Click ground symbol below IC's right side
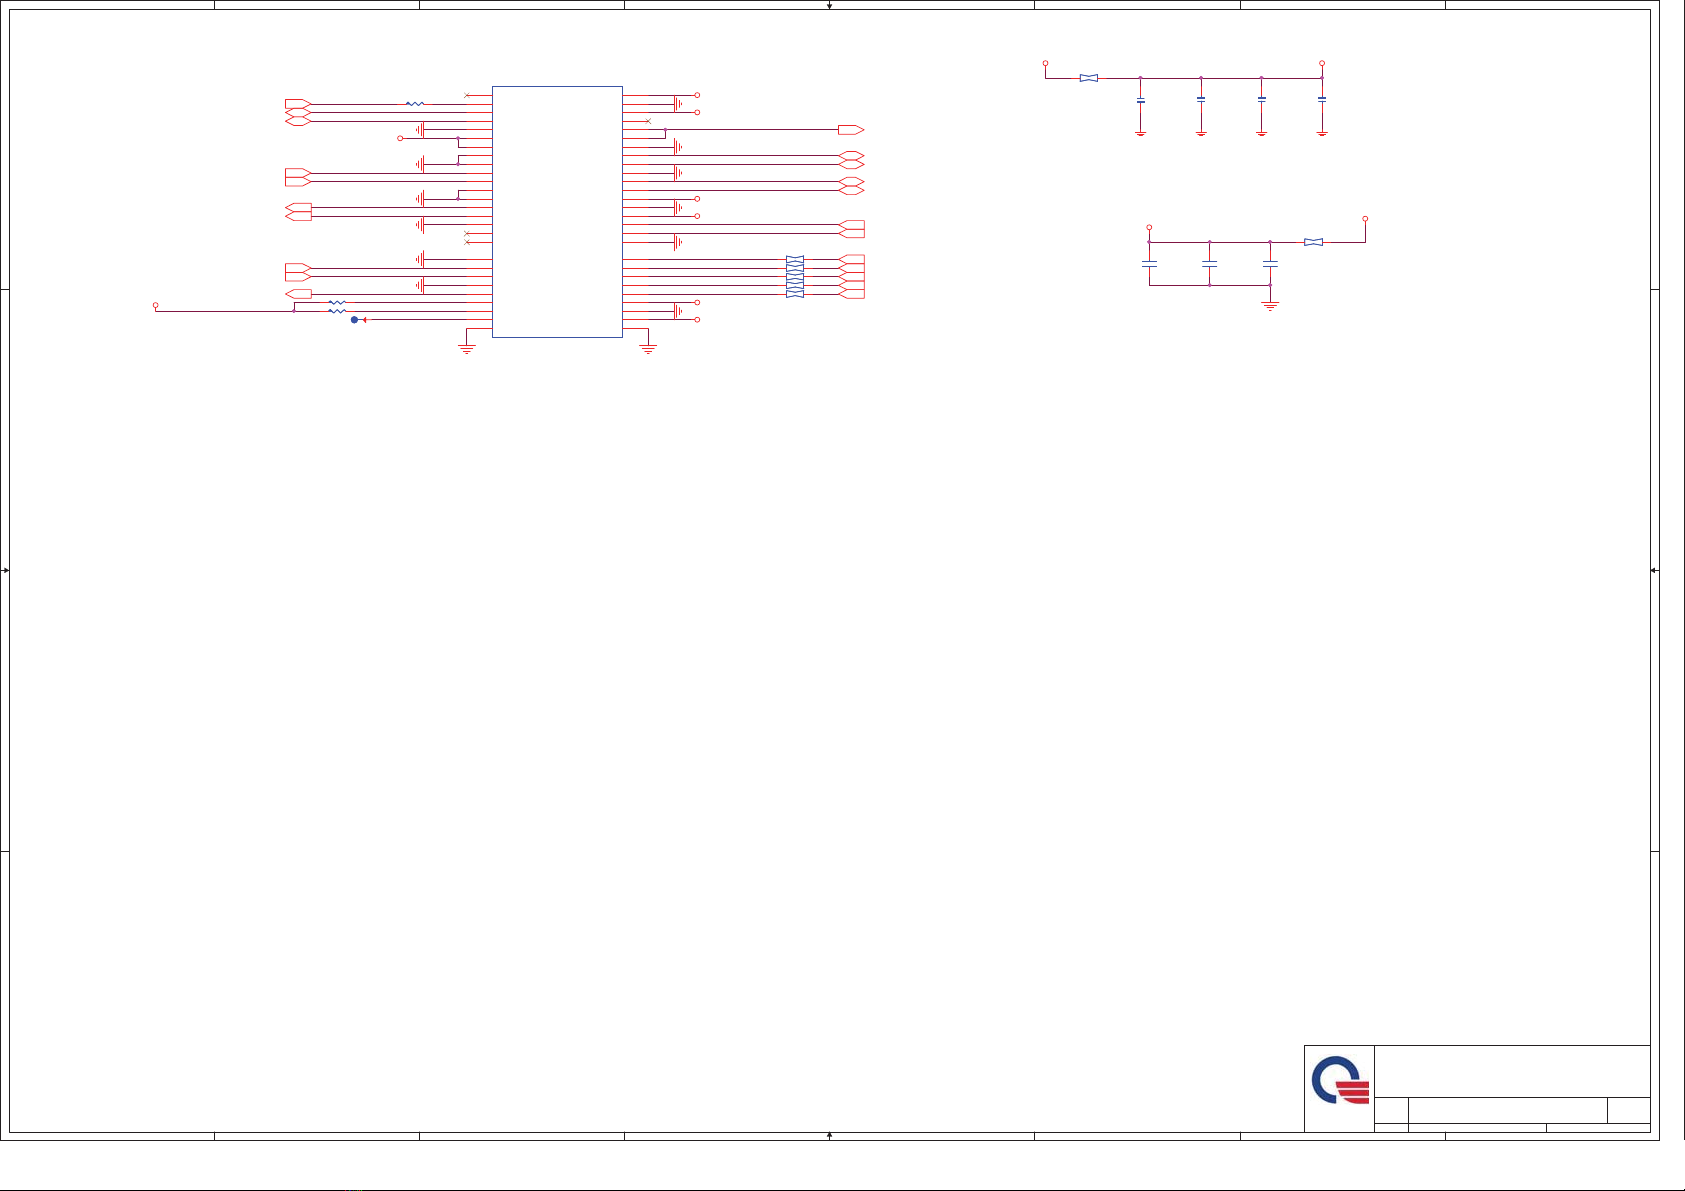The image size is (1685, 1191). 648,349
